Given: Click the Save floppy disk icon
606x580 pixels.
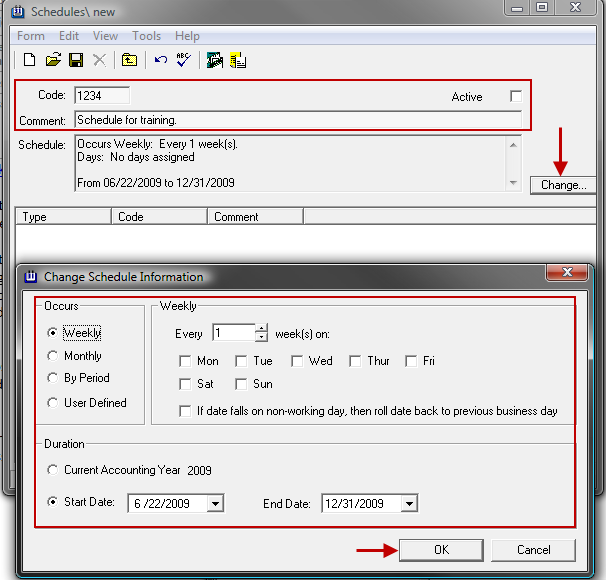Looking at the screenshot, I should coord(76,61).
